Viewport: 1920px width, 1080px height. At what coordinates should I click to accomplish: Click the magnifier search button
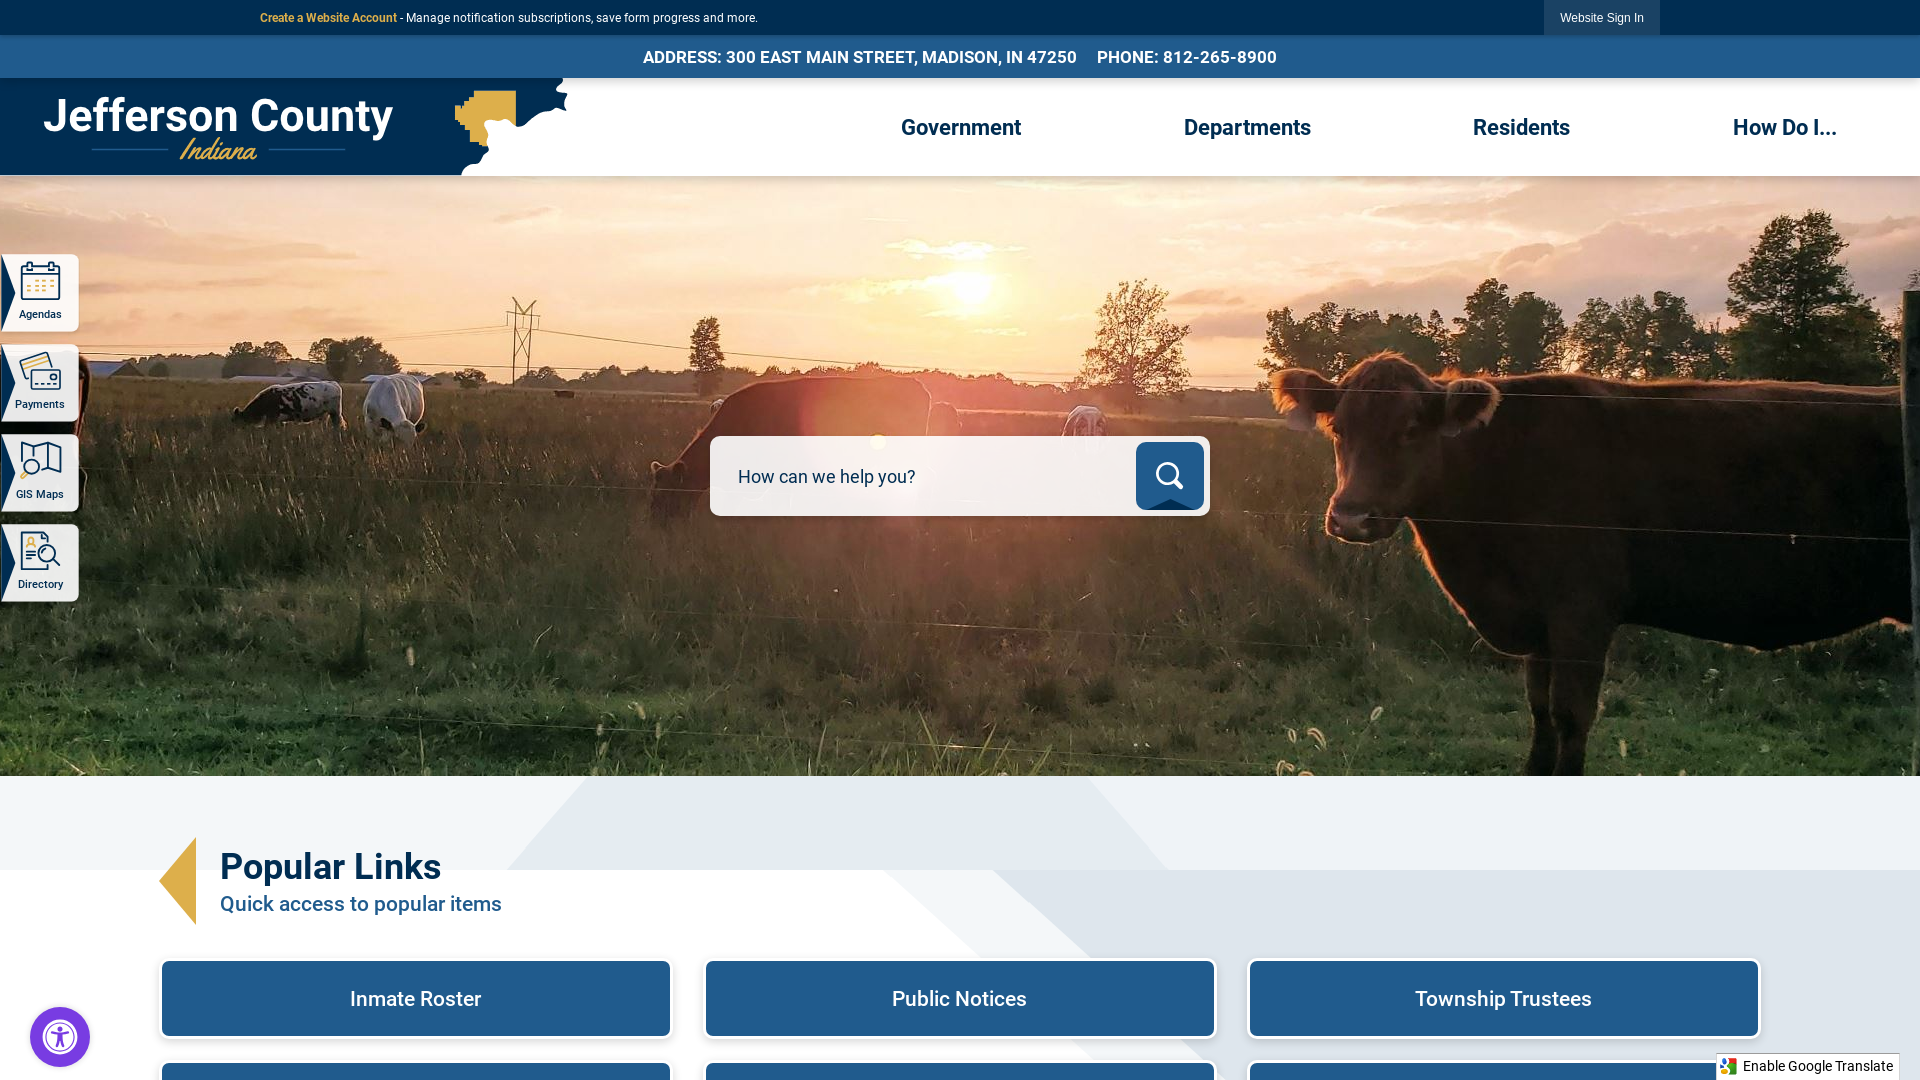pos(1169,476)
